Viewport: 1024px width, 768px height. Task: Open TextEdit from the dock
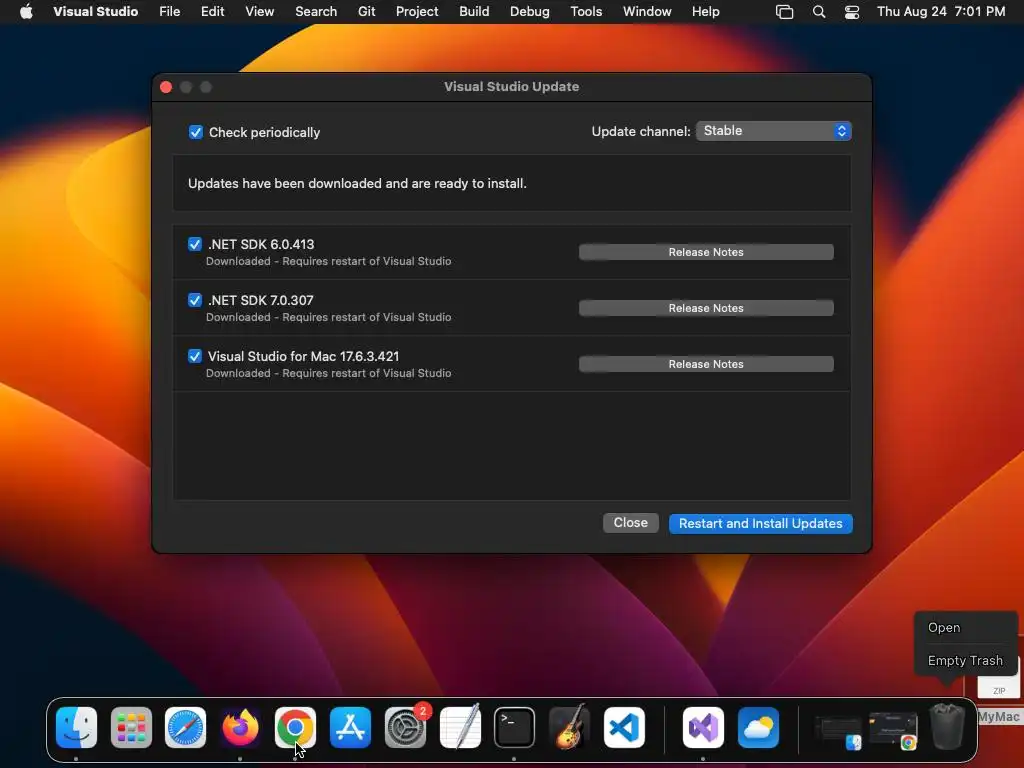point(460,727)
